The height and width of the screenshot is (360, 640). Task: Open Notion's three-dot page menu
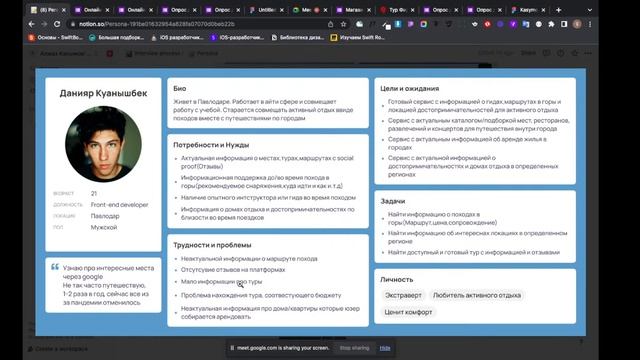point(588,53)
